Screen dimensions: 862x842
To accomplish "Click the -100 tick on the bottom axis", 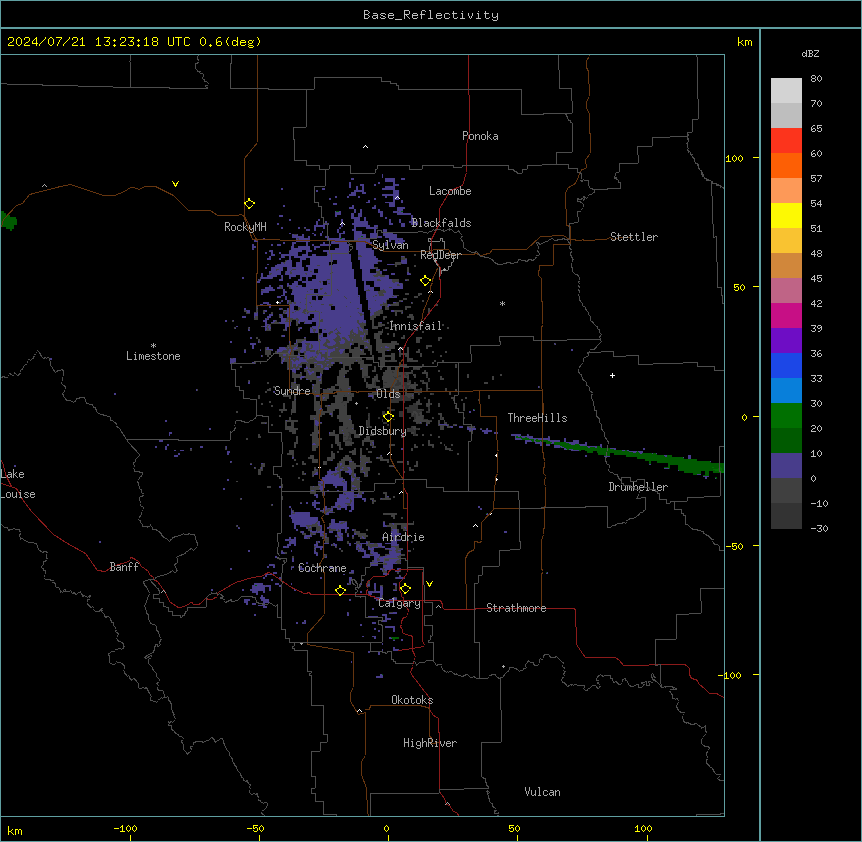I will click(125, 828).
